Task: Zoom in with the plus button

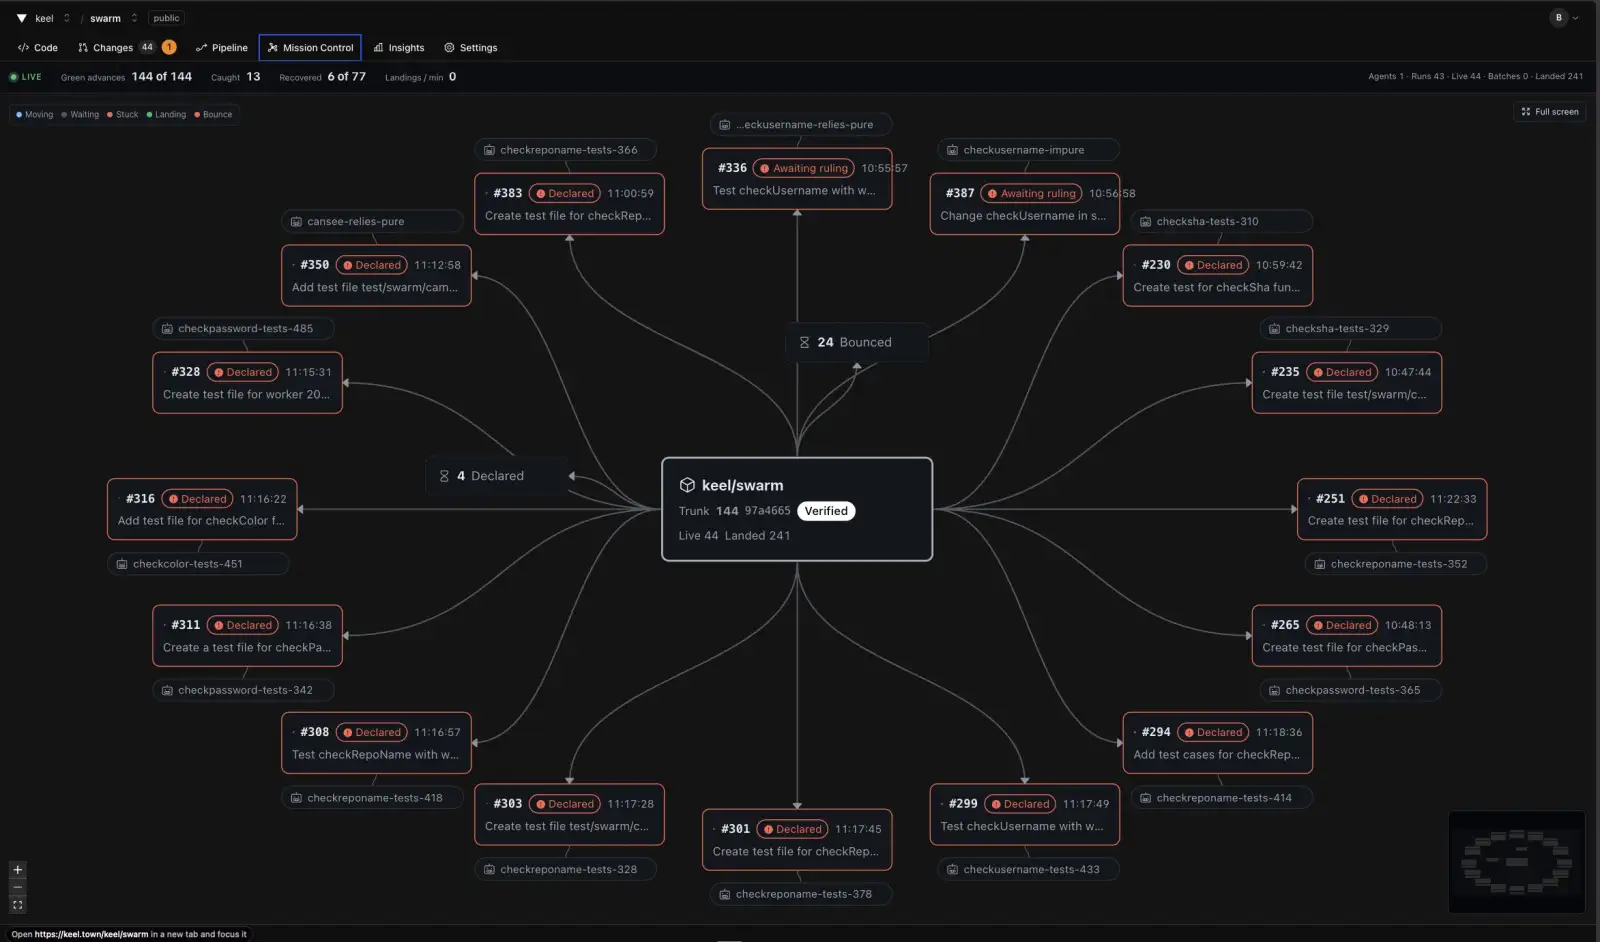Action: pyautogui.click(x=17, y=870)
